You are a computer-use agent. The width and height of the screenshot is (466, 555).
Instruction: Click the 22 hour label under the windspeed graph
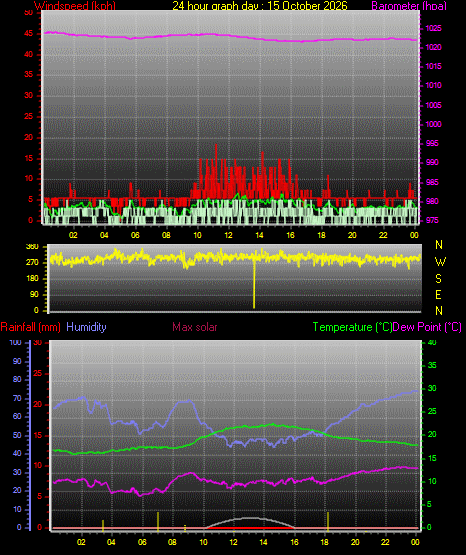click(x=383, y=235)
